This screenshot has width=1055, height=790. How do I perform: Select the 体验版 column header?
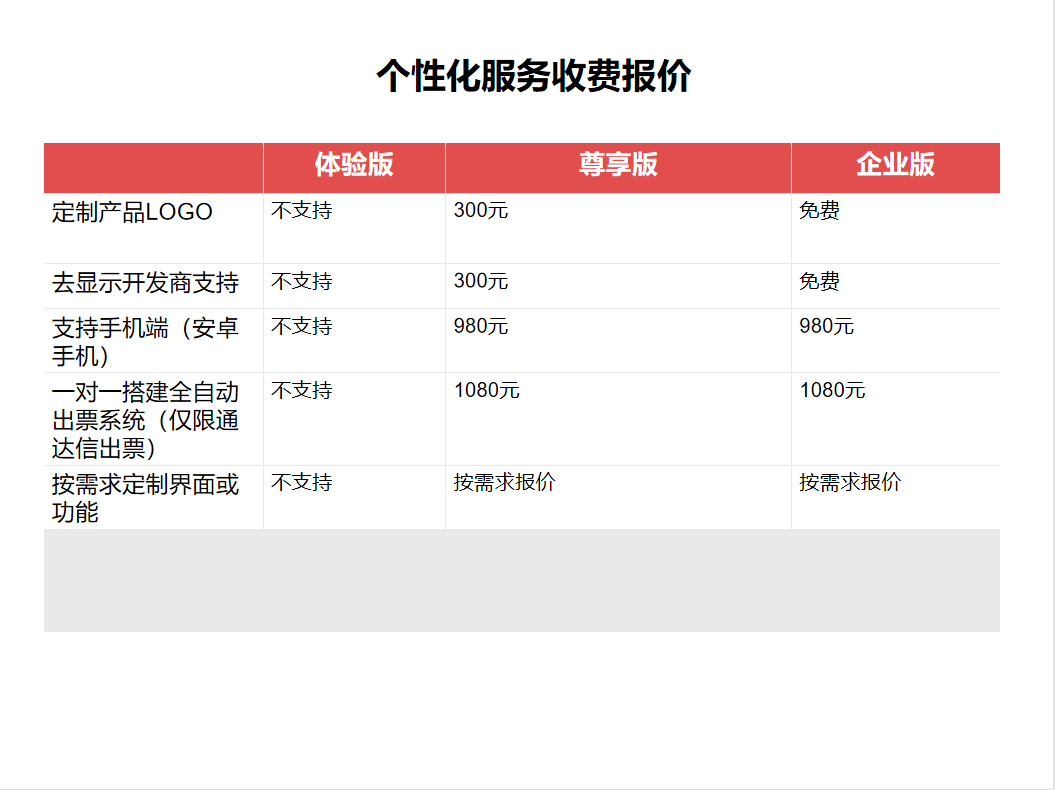pos(354,165)
